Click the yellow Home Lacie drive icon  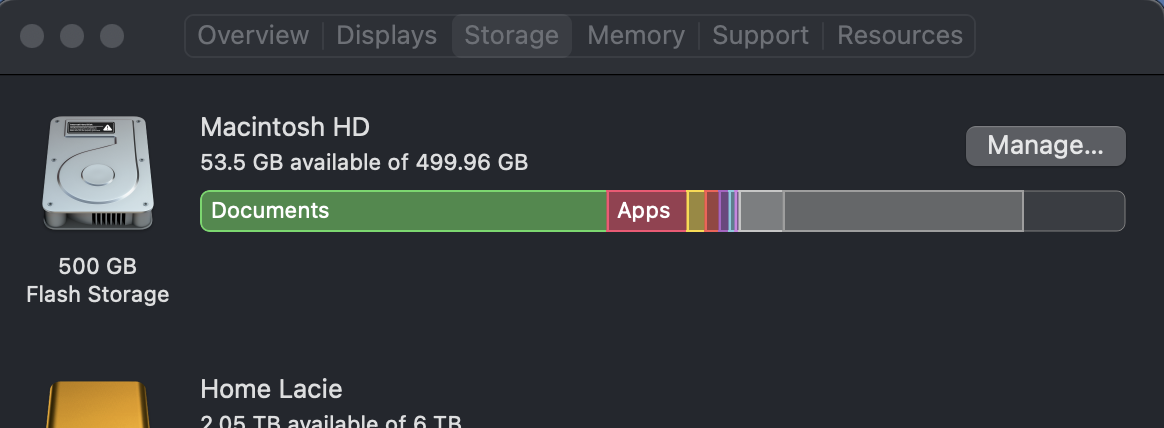[x=97, y=405]
